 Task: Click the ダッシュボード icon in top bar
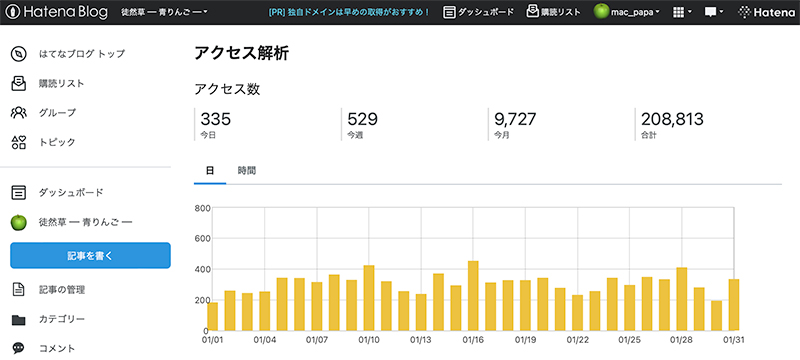point(449,12)
